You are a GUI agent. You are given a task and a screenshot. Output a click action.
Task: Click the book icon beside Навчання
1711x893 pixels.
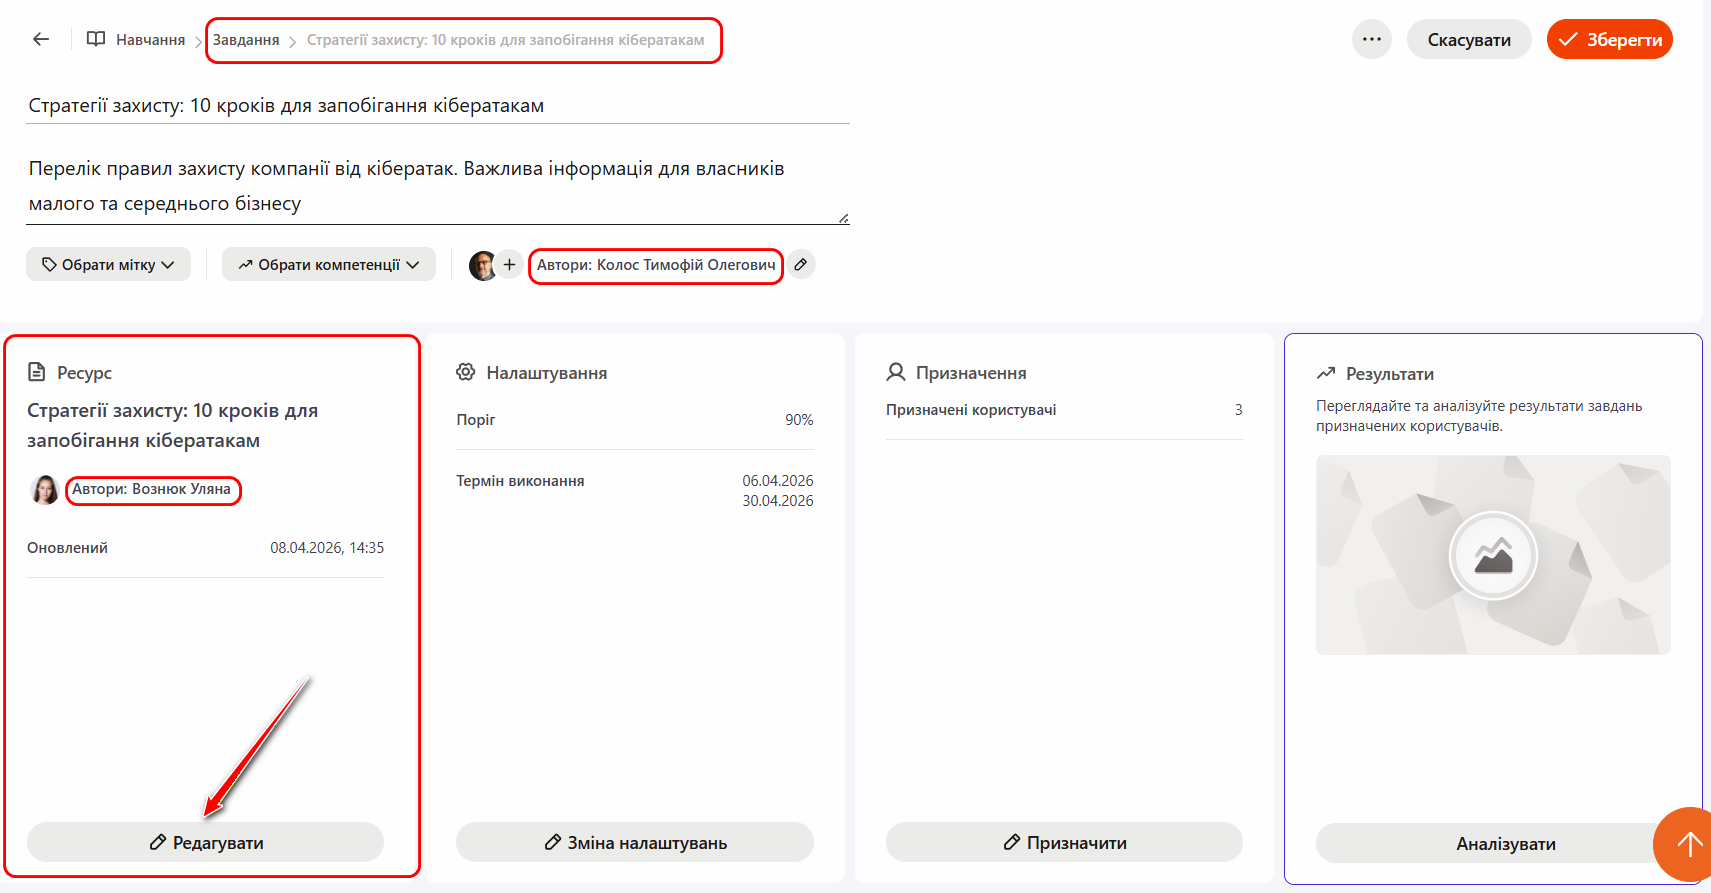[x=96, y=39]
